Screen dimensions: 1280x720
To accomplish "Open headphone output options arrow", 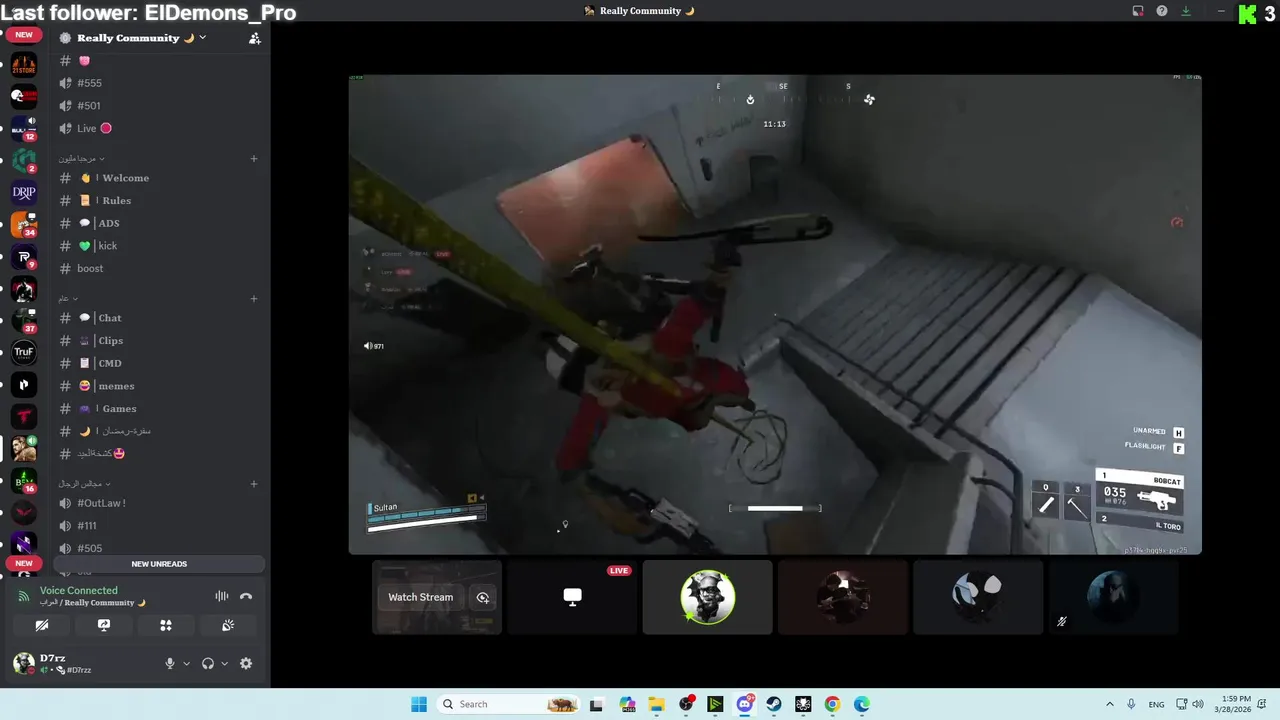I will [224, 664].
